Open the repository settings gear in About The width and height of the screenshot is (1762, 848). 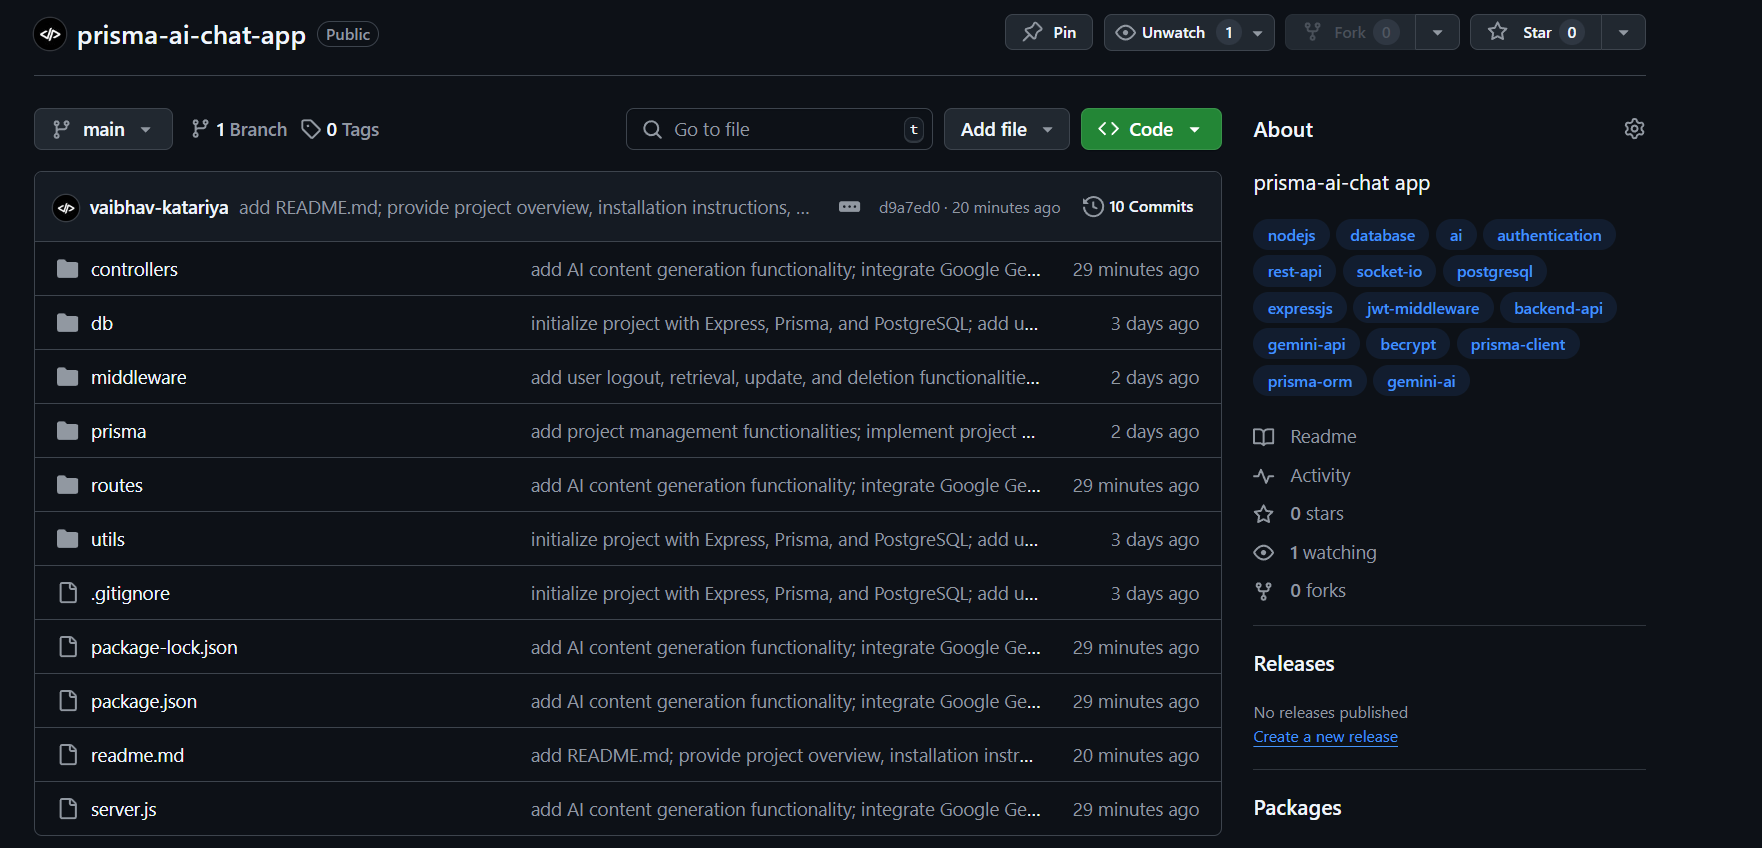pyautogui.click(x=1634, y=129)
